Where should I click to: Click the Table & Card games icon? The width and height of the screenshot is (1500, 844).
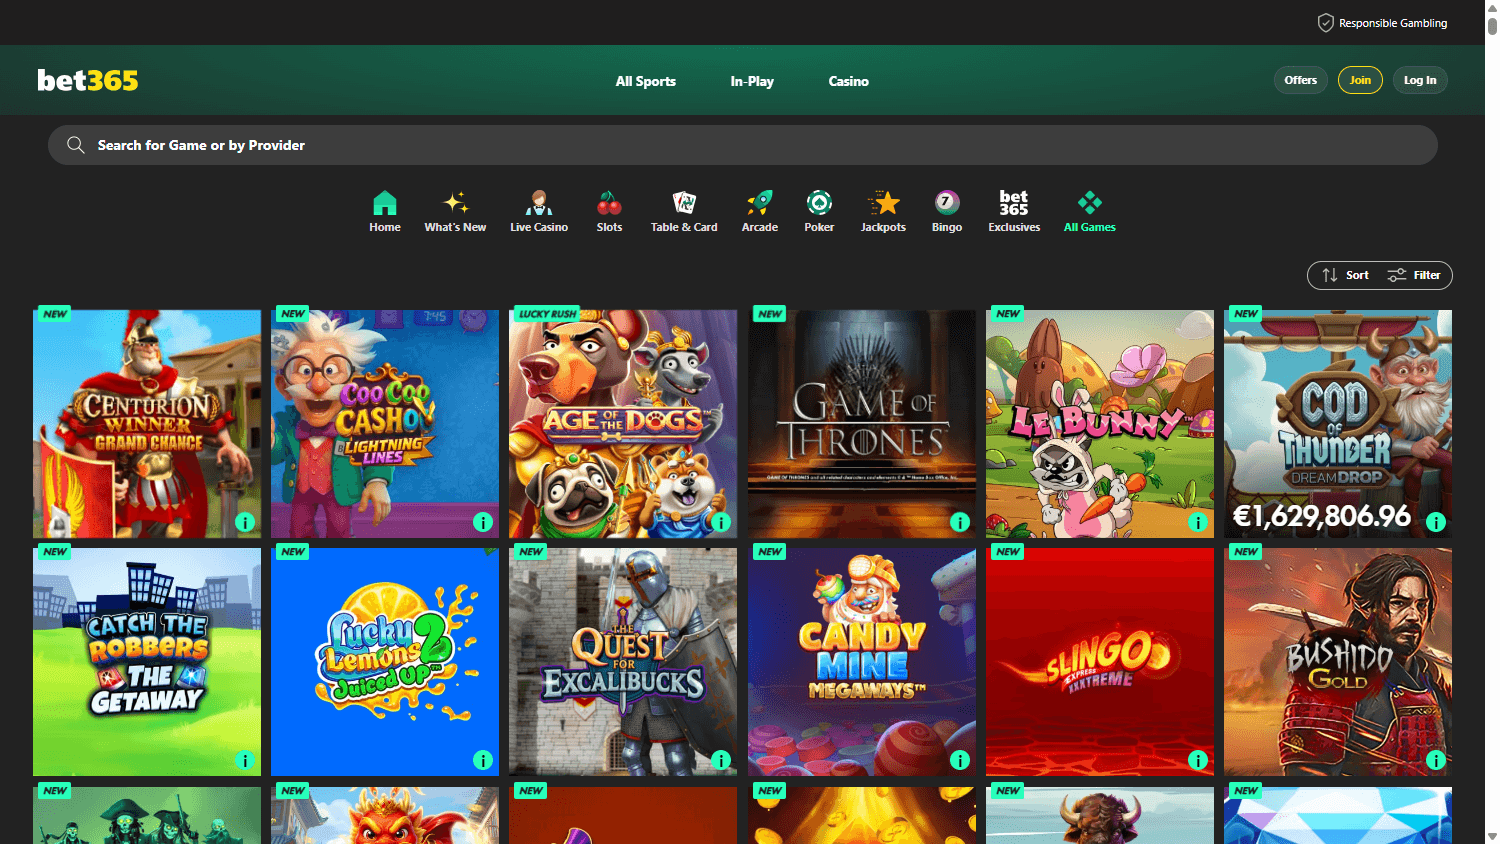[x=684, y=210]
